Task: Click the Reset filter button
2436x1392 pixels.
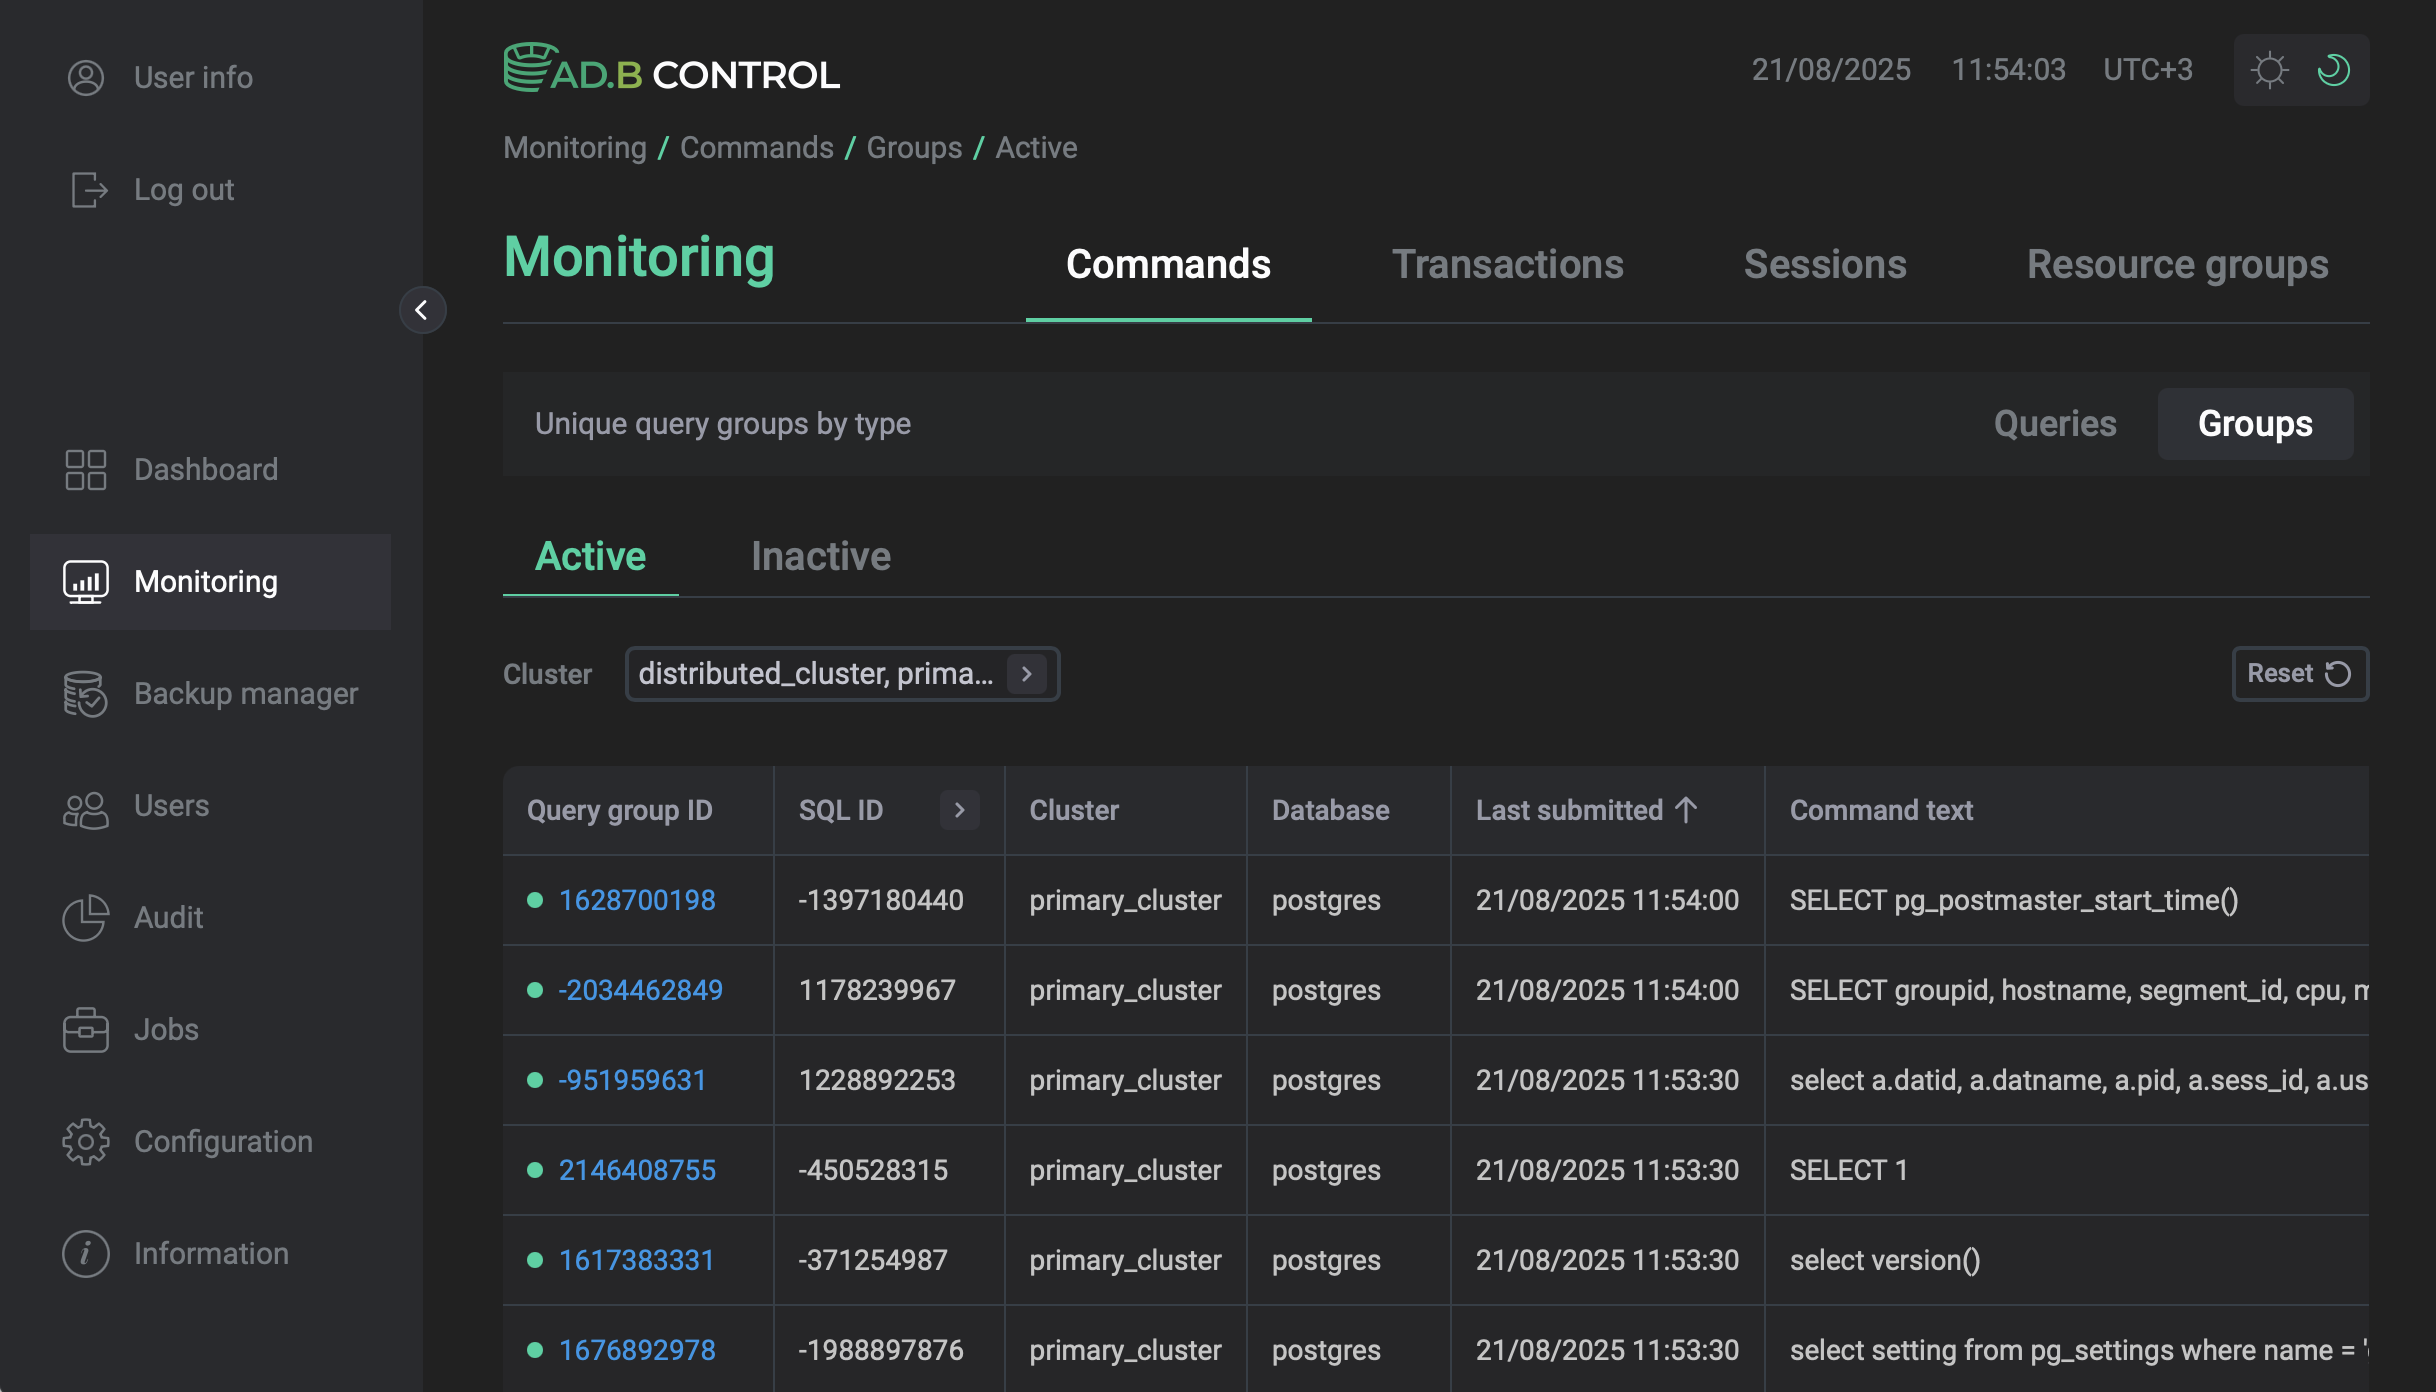Action: click(2299, 673)
